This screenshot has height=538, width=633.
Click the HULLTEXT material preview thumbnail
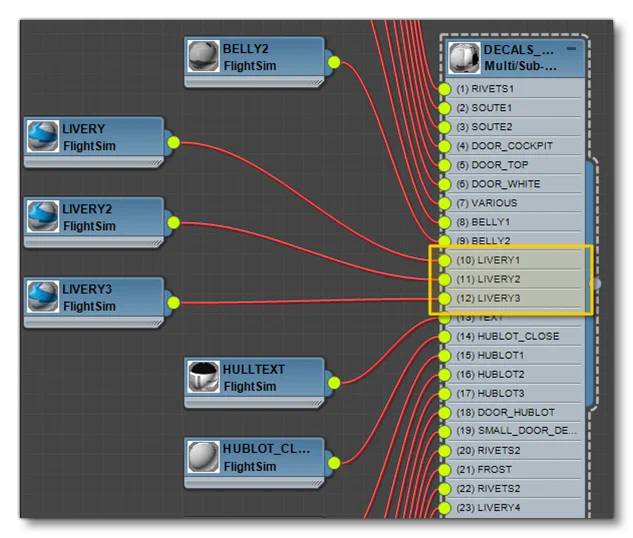(203, 377)
